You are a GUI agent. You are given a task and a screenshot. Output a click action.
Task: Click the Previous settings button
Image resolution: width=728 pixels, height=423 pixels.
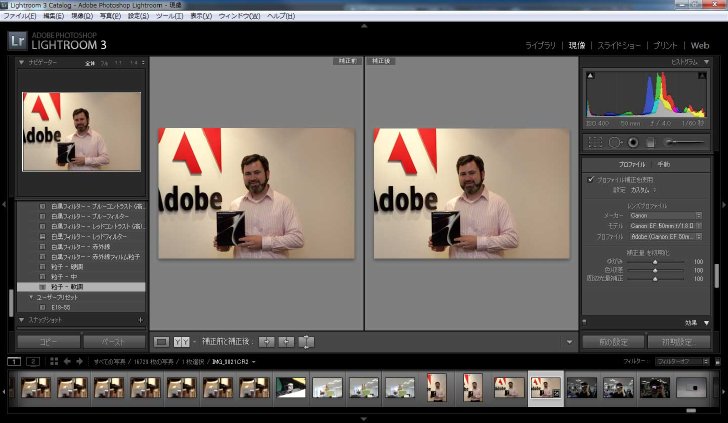(613, 342)
